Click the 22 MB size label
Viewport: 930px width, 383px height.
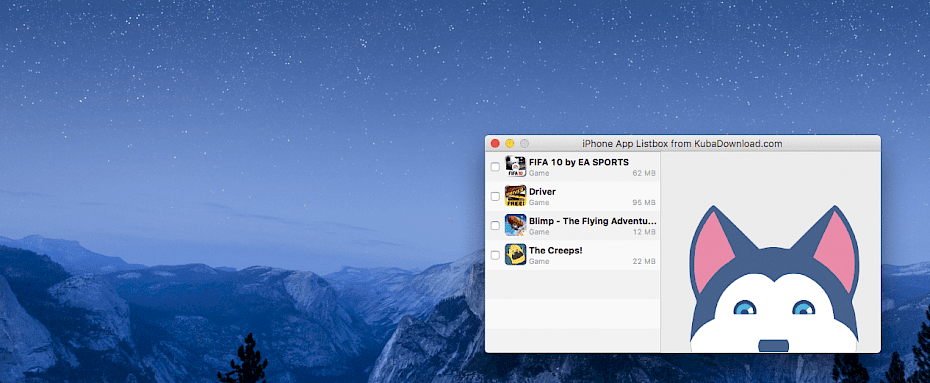[644, 261]
